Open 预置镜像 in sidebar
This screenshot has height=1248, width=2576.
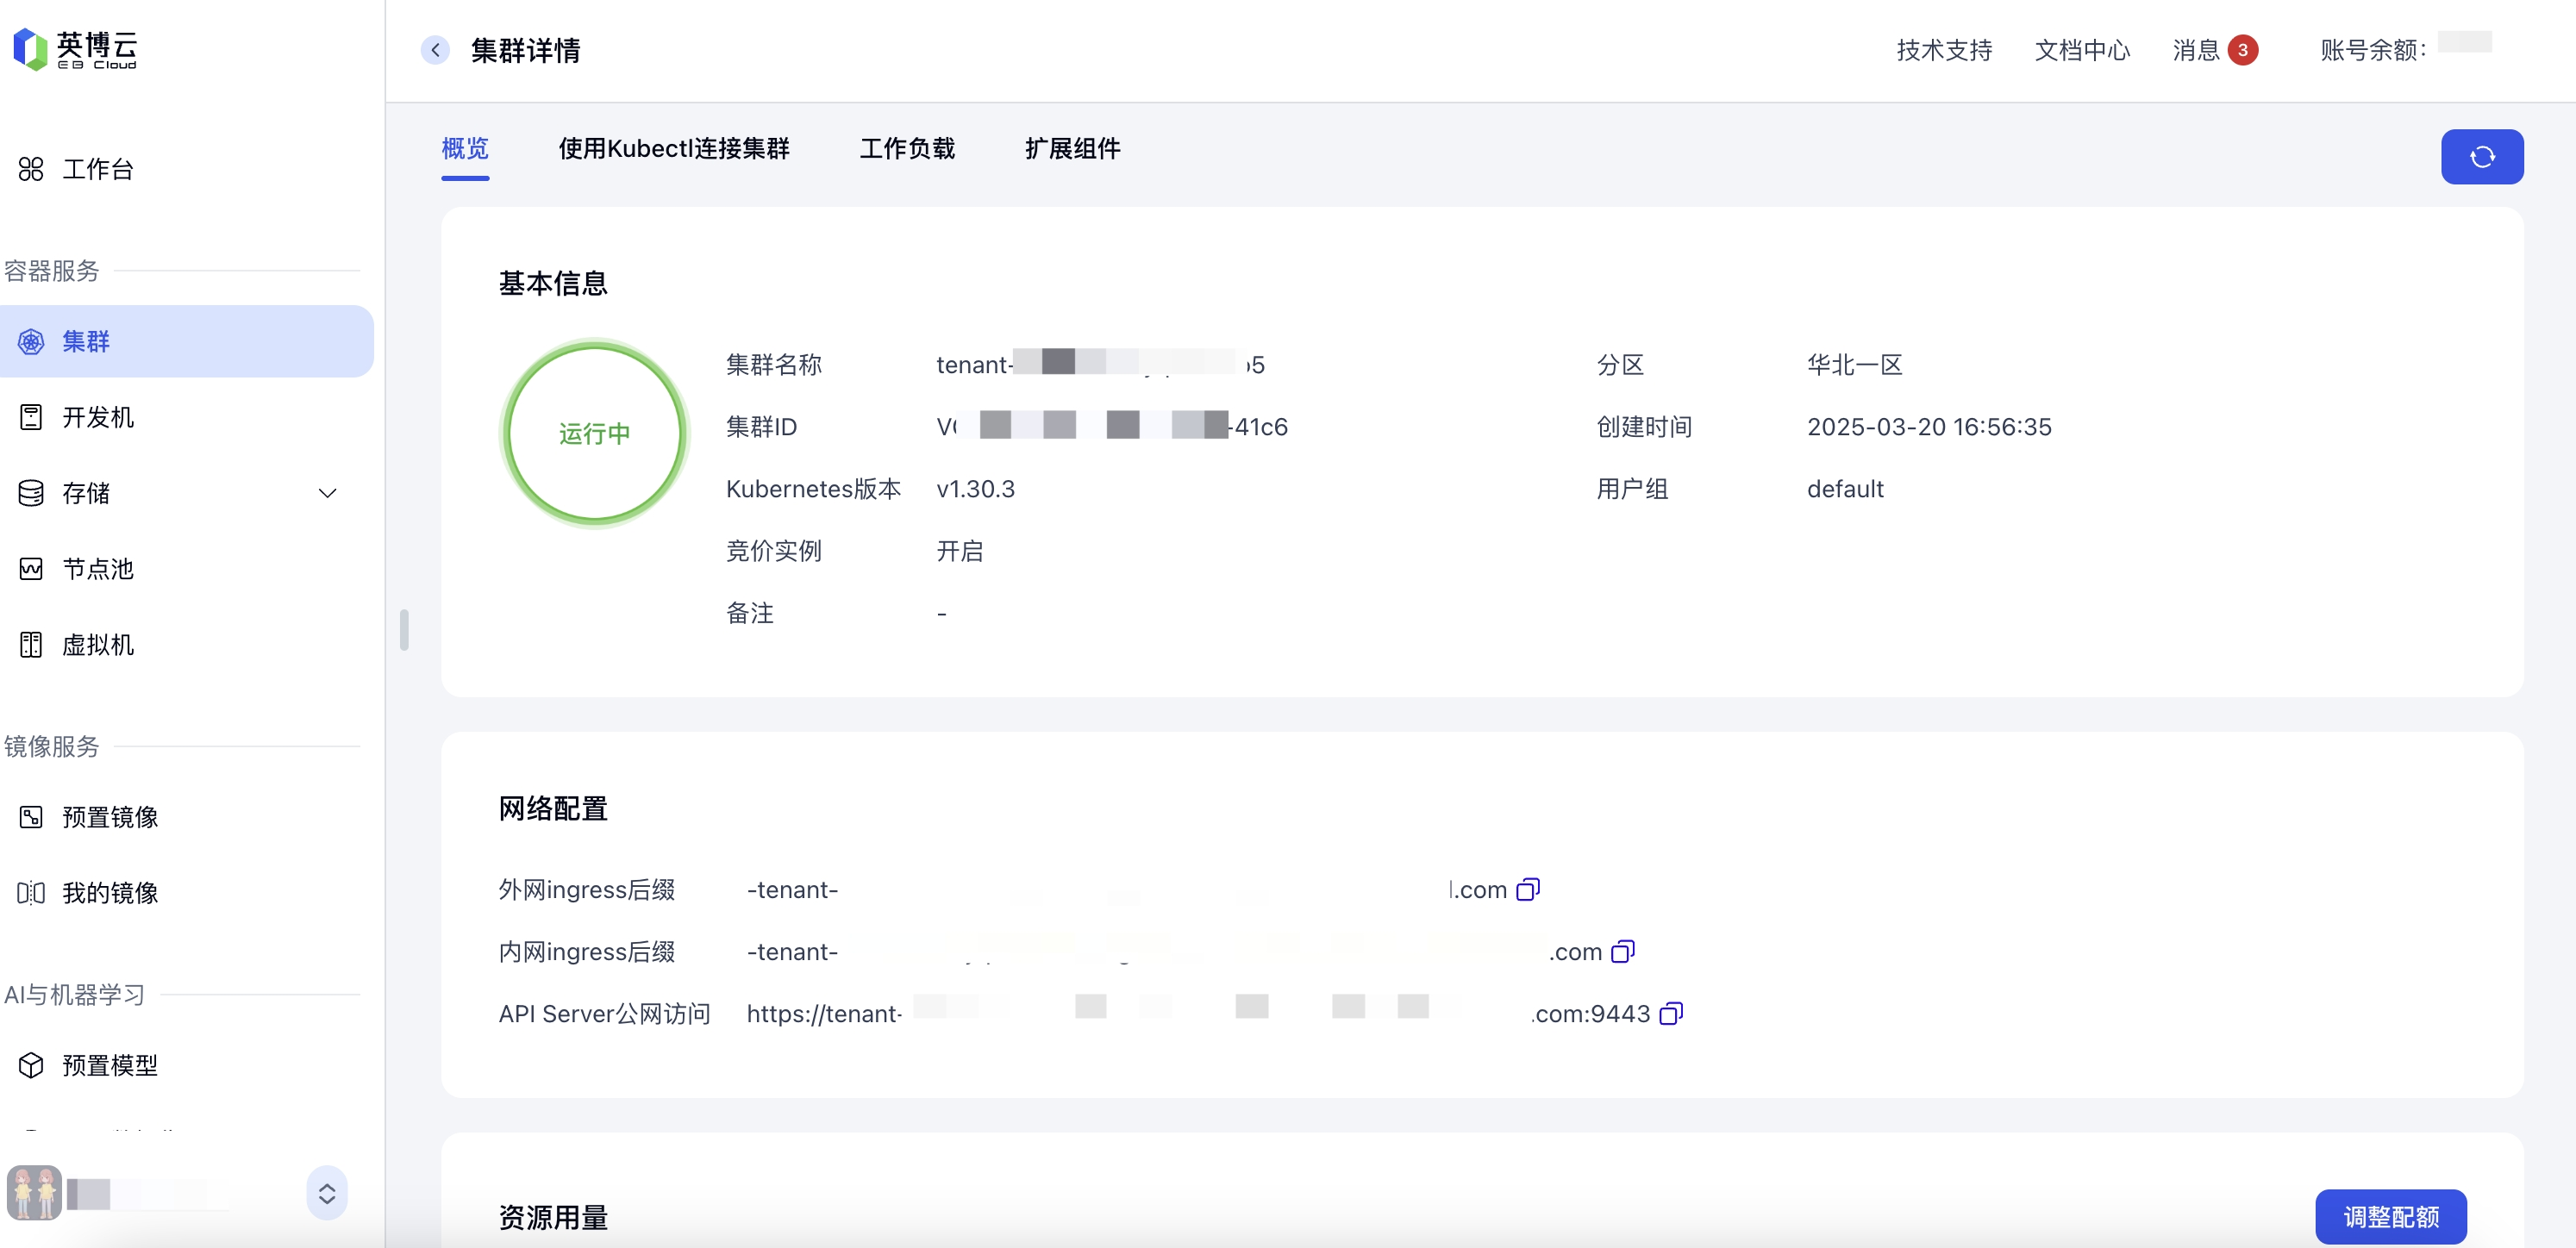tap(109, 817)
